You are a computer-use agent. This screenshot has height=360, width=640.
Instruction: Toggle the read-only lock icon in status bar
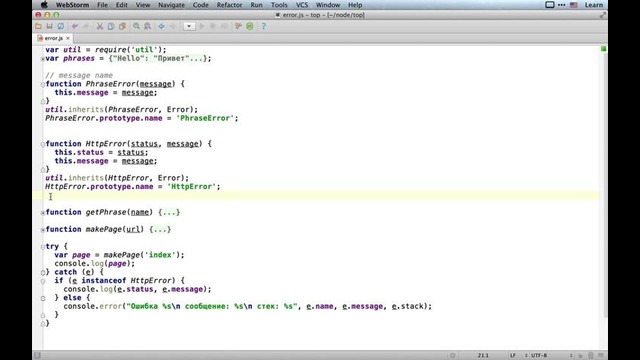click(580, 356)
